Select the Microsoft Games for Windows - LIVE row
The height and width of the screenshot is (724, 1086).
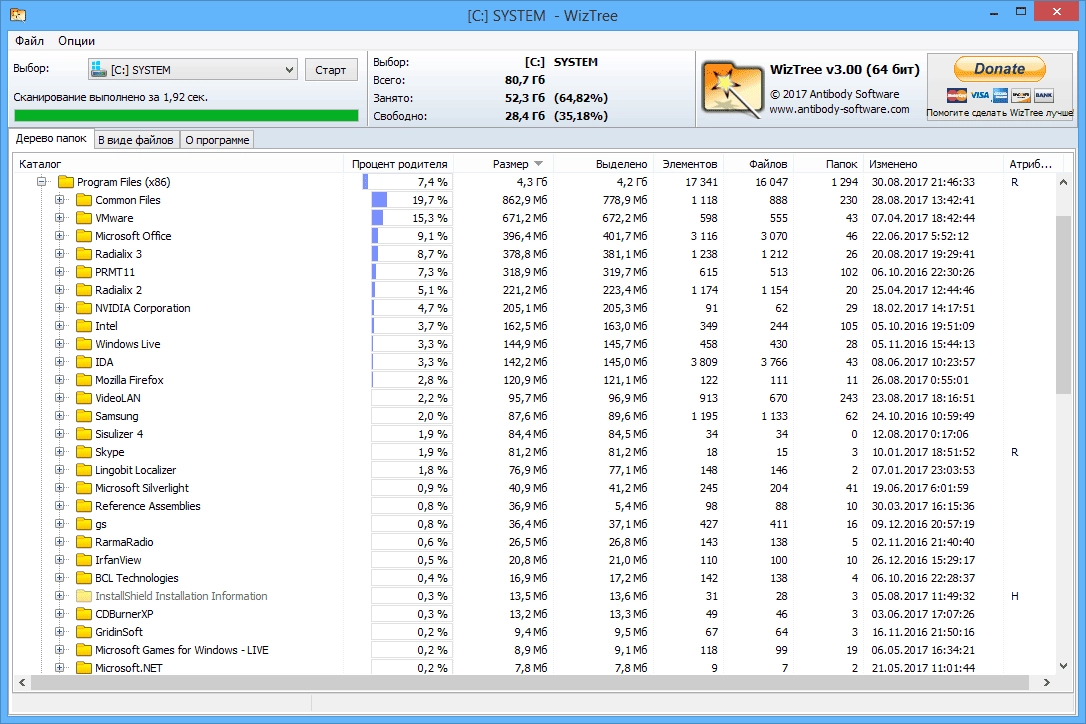tap(533, 651)
